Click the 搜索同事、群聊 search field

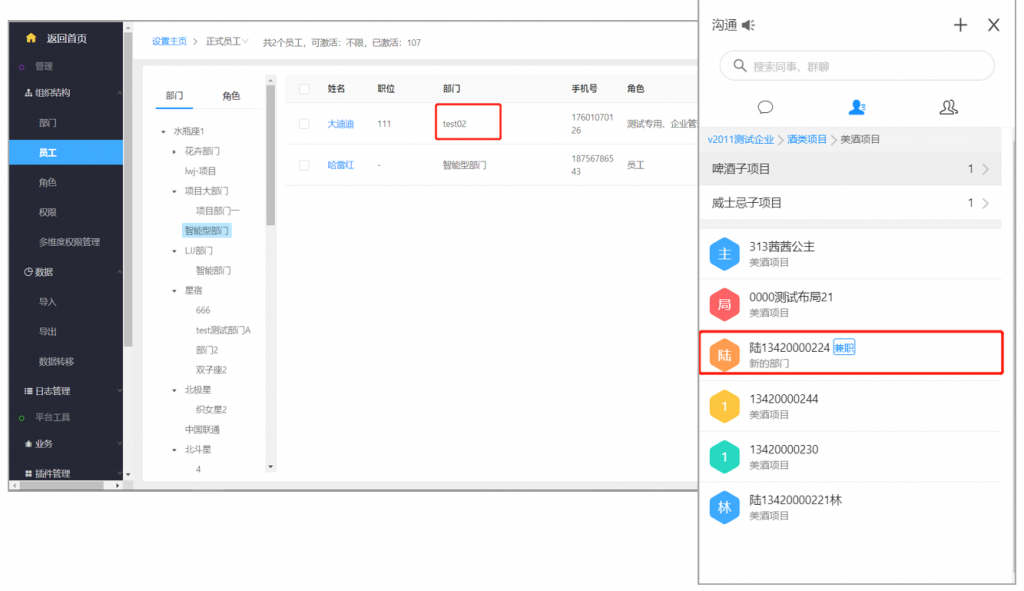pos(857,66)
